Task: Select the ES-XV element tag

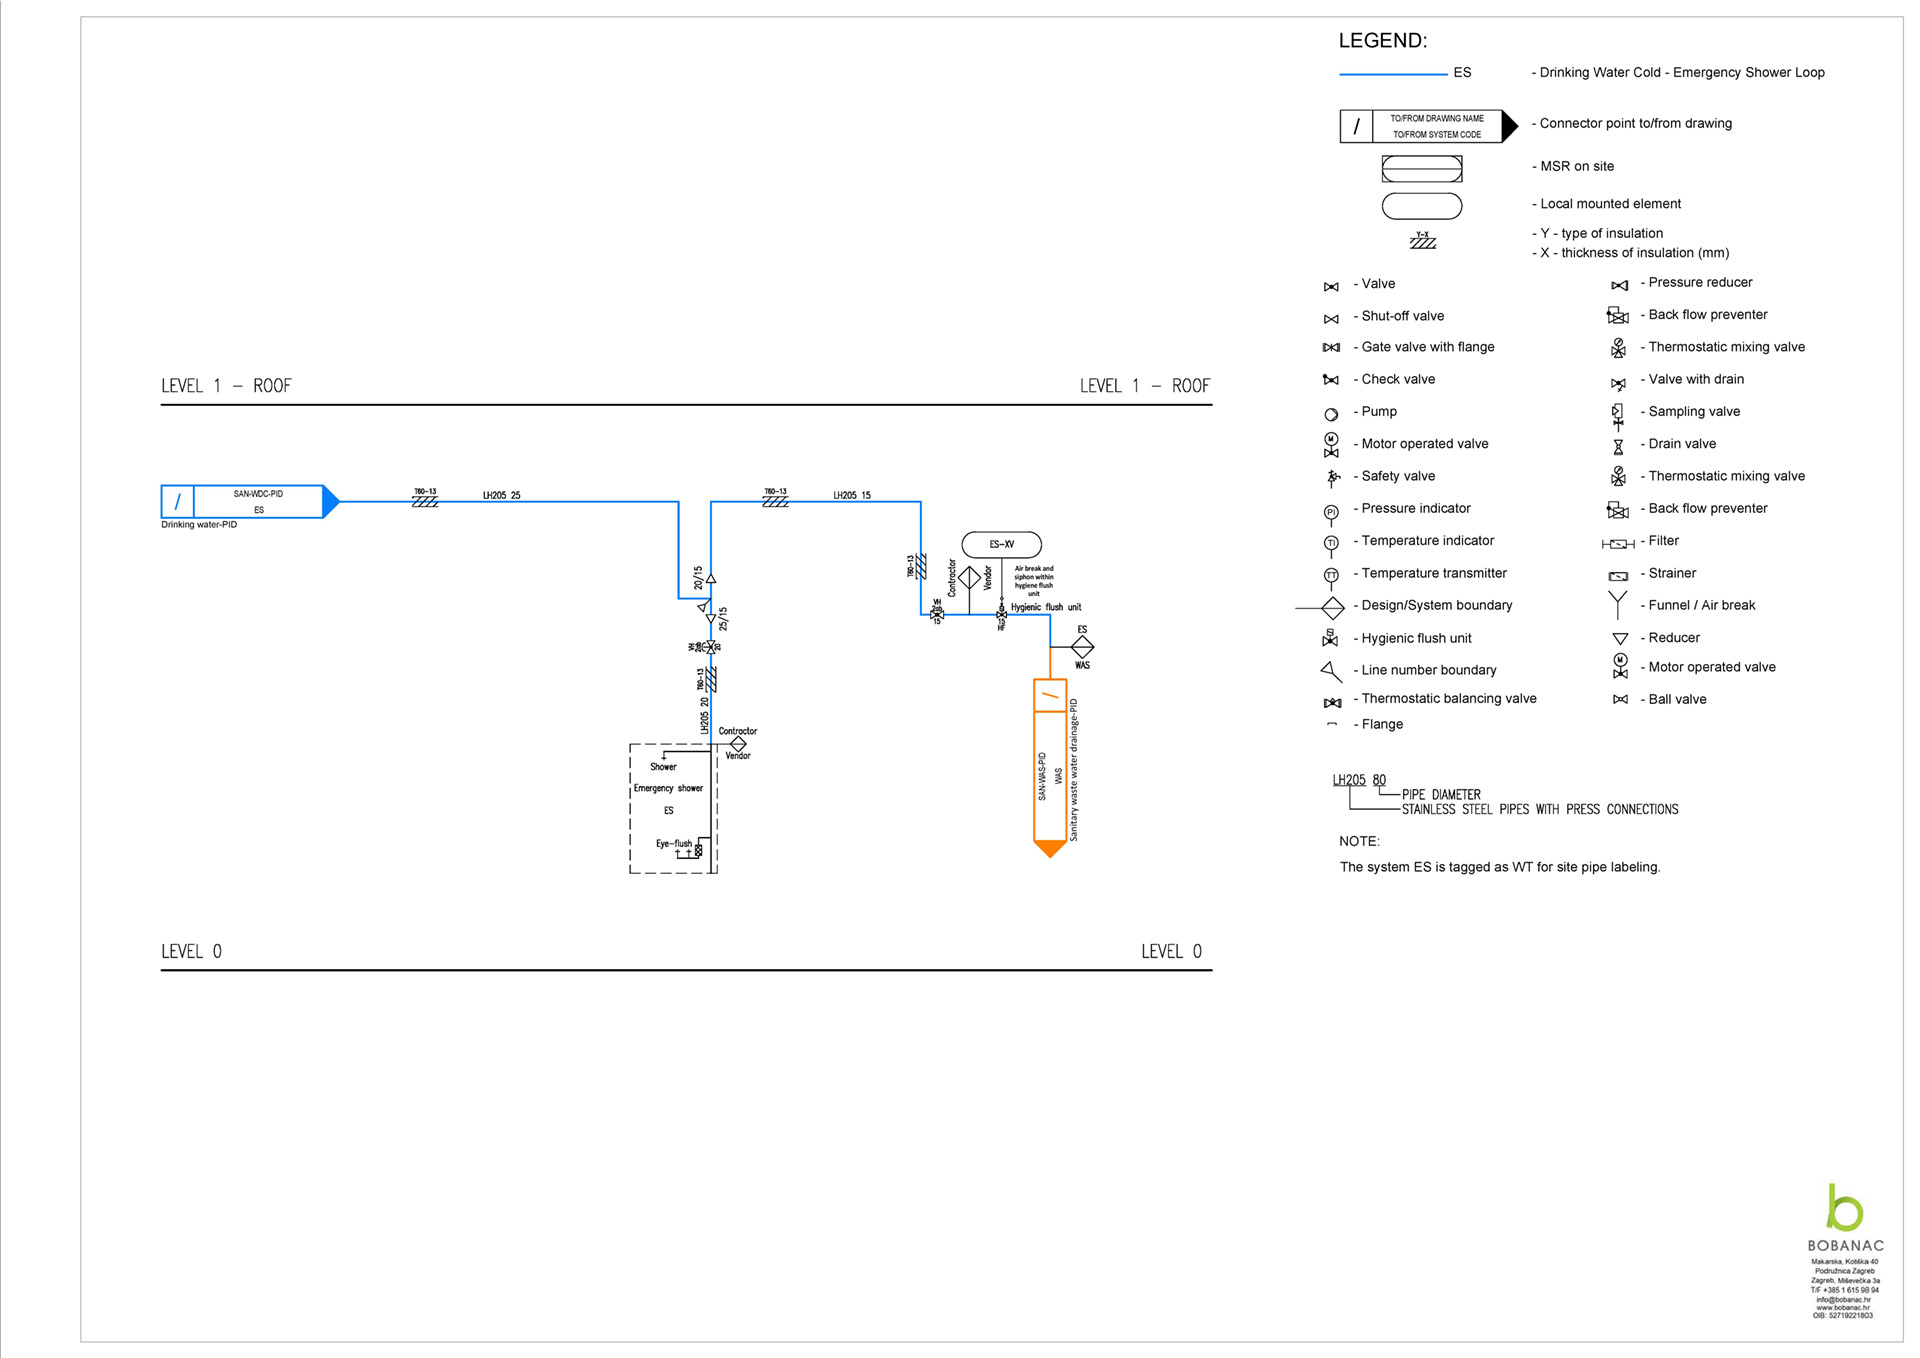Action: (x=1001, y=545)
